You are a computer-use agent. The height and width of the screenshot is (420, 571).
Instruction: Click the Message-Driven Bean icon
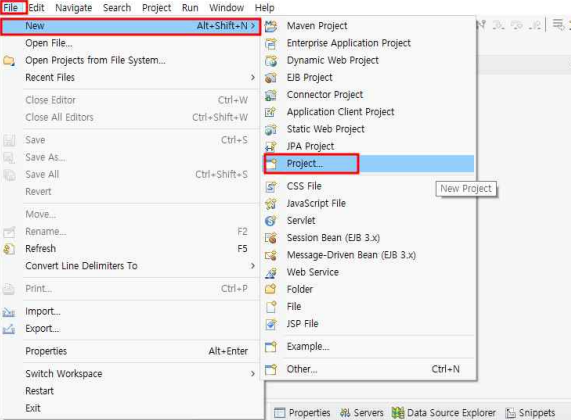(x=271, y=255)
